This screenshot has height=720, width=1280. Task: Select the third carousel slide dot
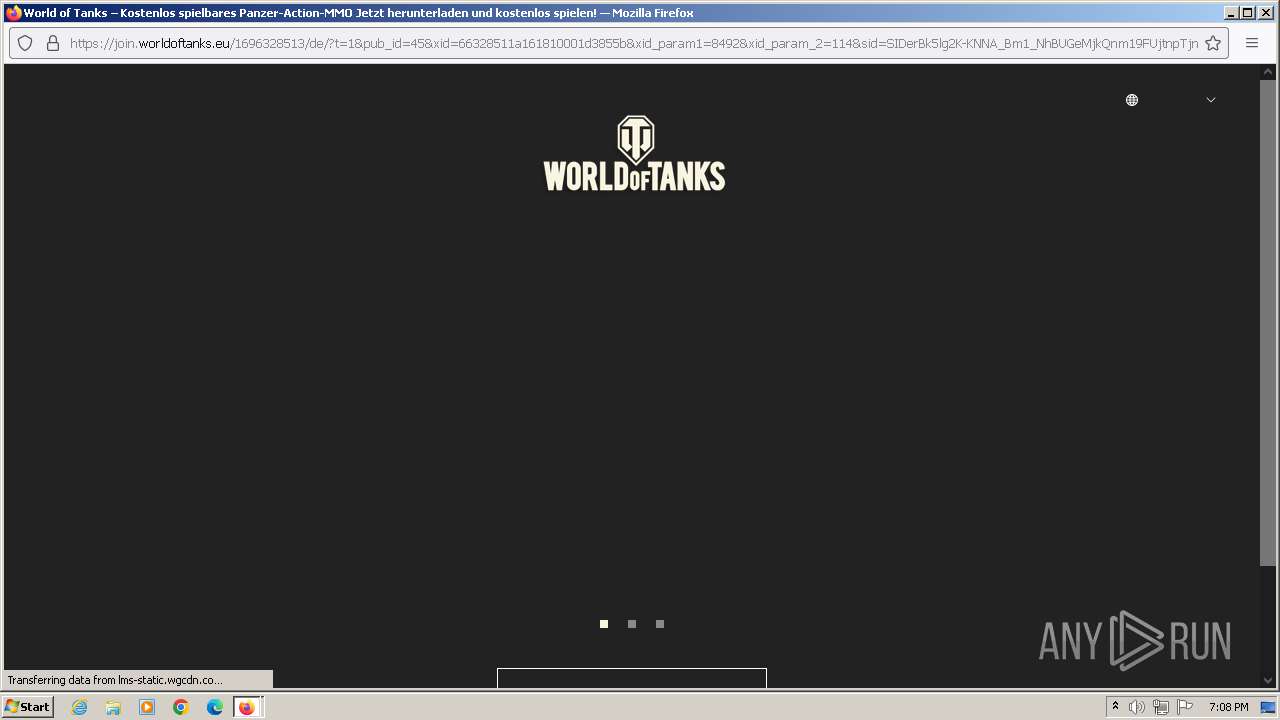(x=660, y=624)
